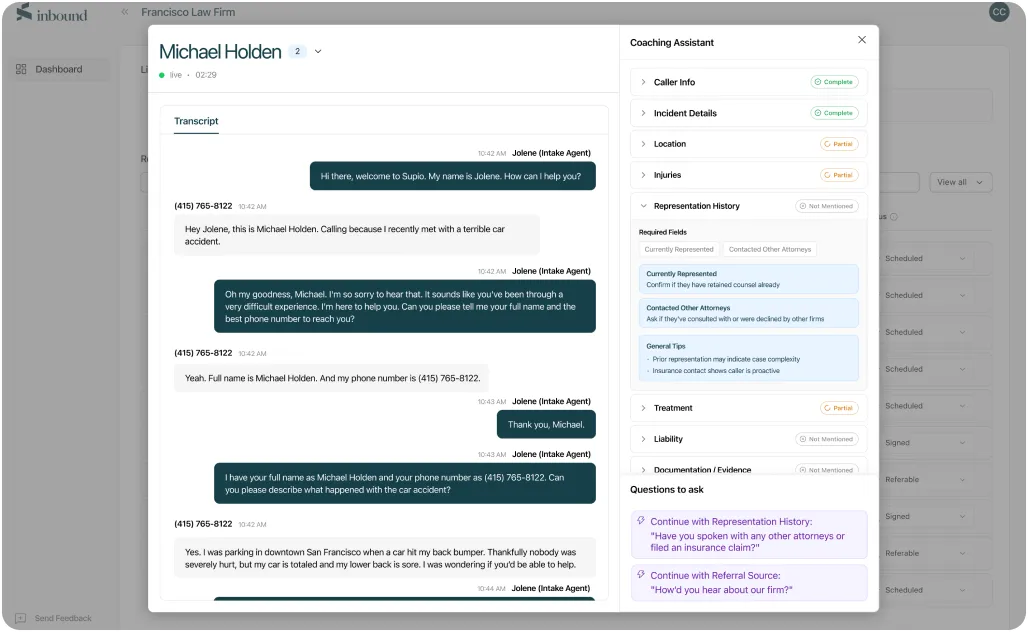Click Currently Represented field chip
The width and height of the screenshot is (1028, 632).
point(679,249)
